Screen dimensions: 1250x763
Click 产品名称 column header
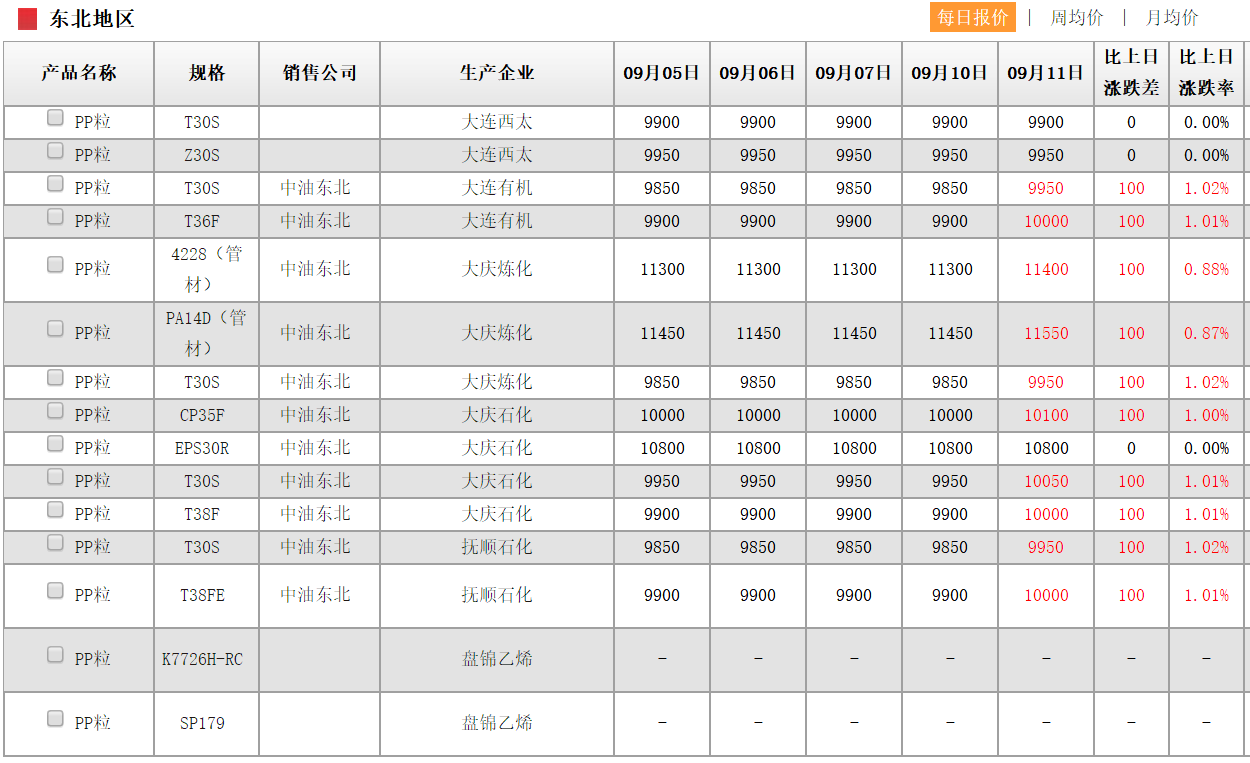click(79, 73)
